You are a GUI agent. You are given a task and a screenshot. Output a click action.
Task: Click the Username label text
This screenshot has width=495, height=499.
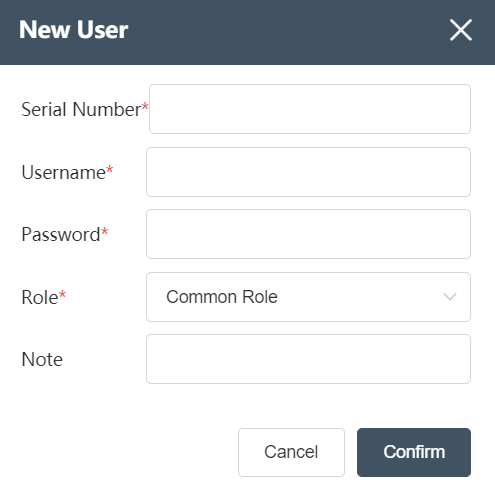pos(63,172)
